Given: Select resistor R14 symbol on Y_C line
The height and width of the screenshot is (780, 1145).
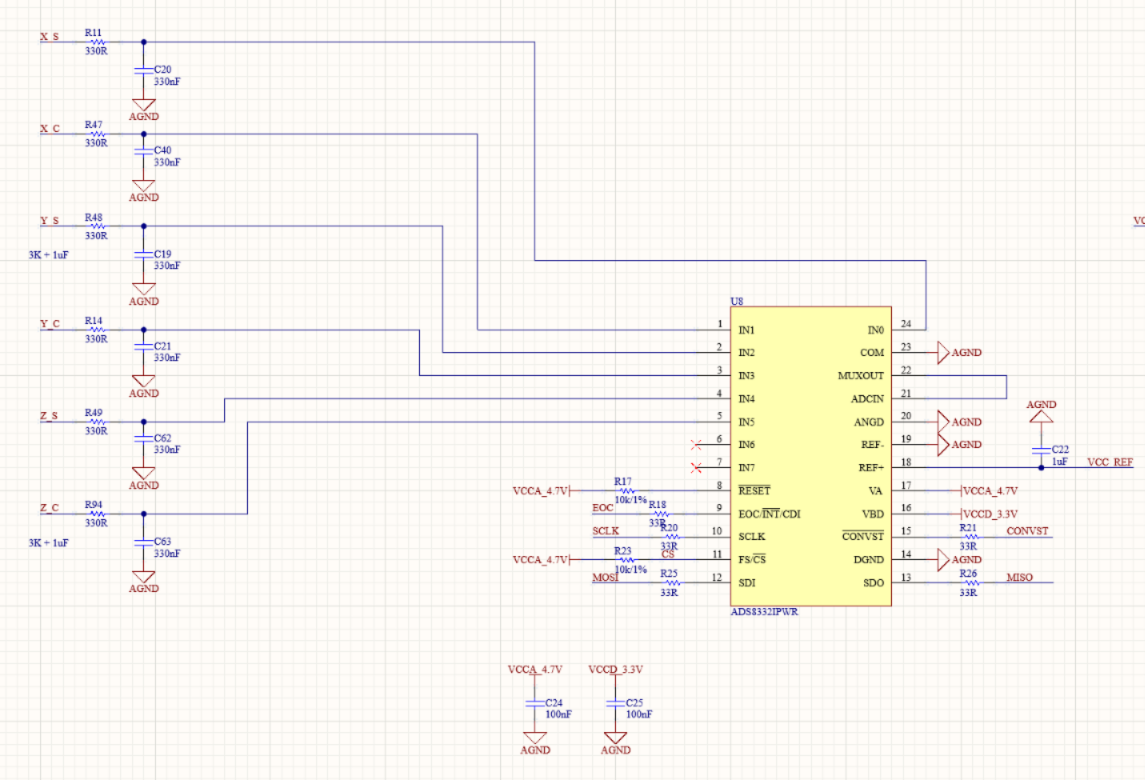Looking at the screenshot, I should [97, 330].
